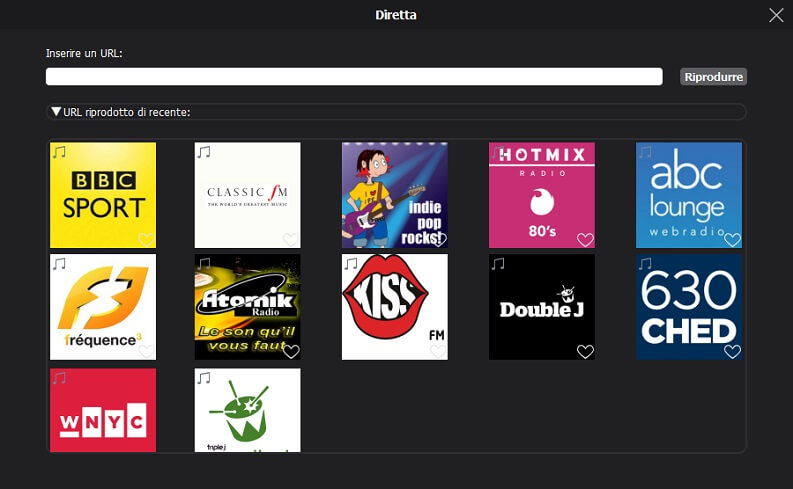Click music note icon on BBC Sport
This screenshot has height=489, width=793.
point(59,152)
